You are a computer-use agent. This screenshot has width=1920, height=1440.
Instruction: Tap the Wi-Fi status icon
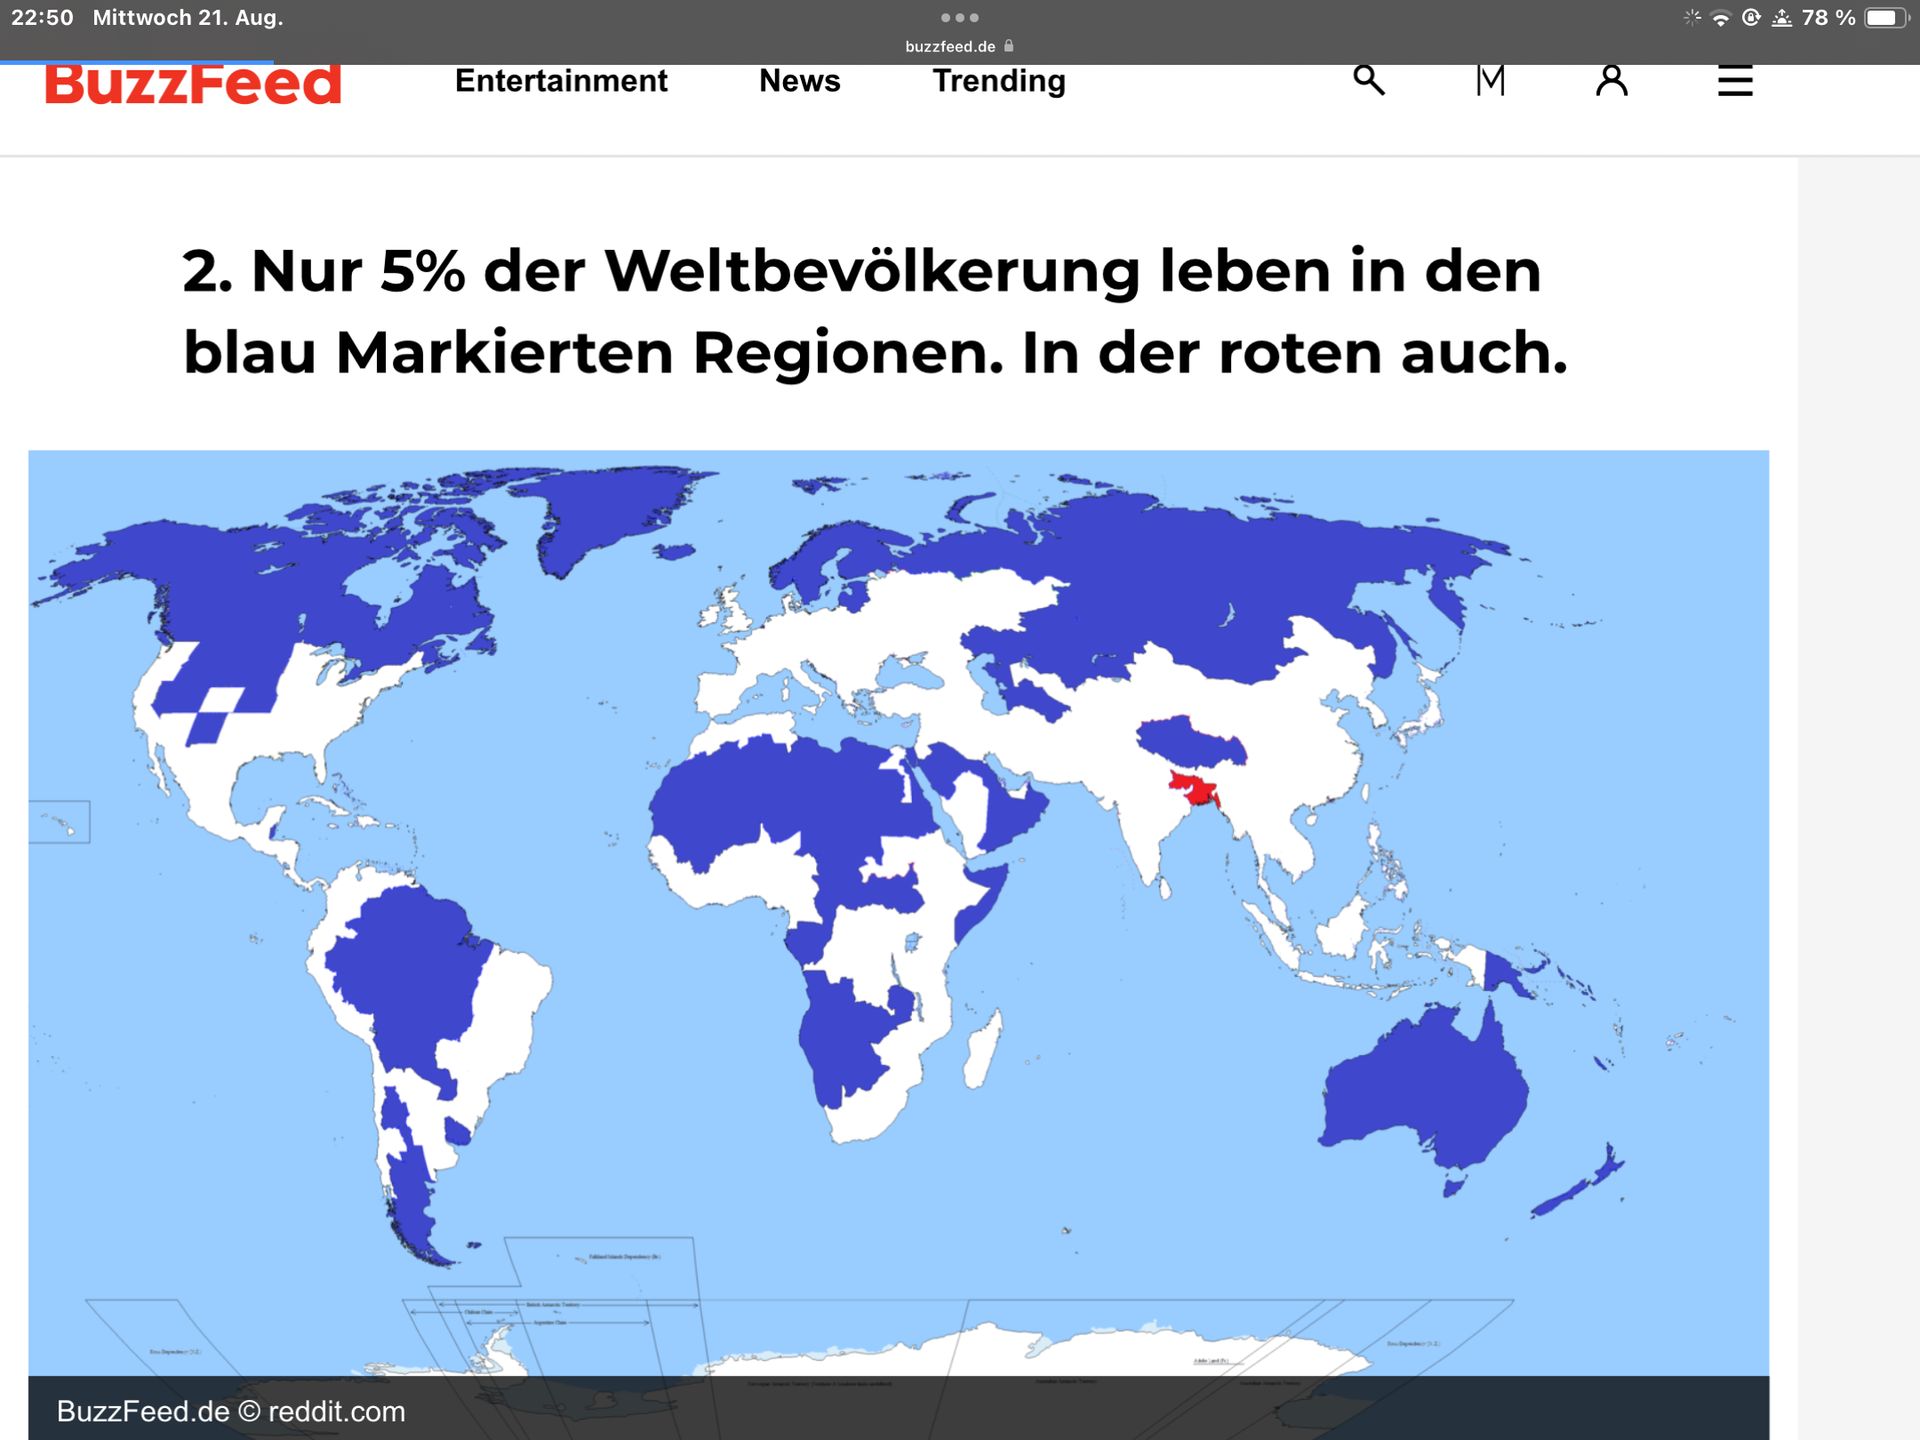click(1721, 18)
